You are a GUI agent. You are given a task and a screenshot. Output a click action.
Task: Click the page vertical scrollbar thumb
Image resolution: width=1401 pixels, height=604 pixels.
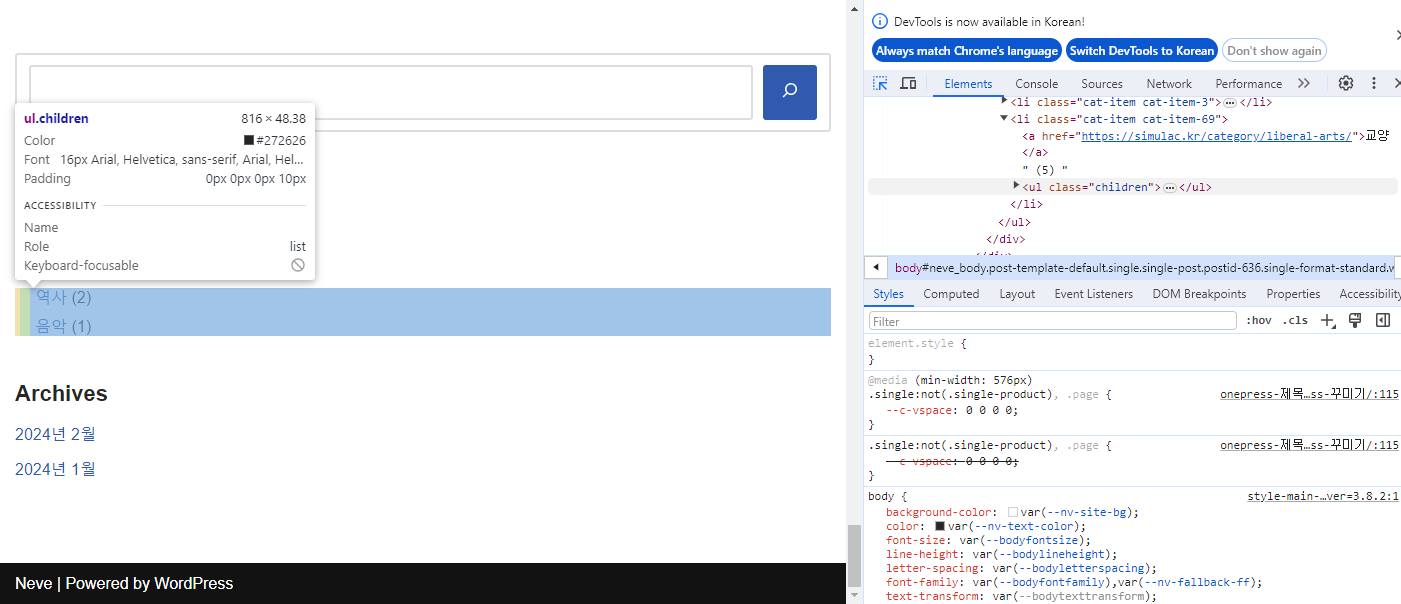click(854, 557)
